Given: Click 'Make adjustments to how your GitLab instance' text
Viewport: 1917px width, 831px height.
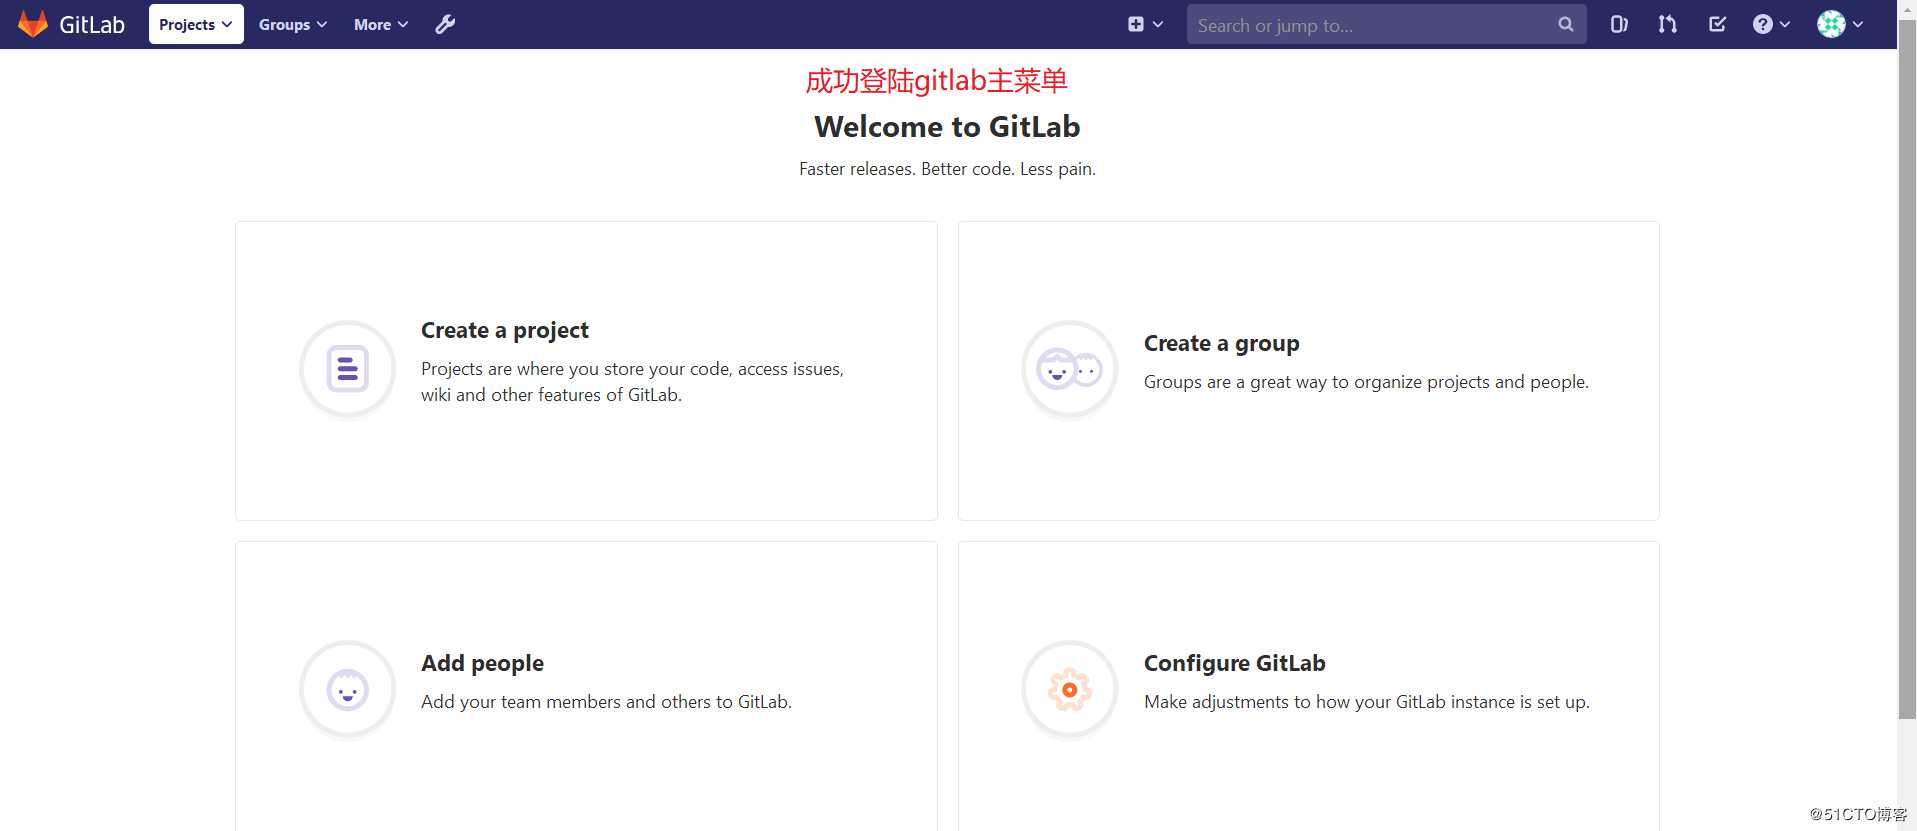Looking at the screenshot, I should (1367, 702).
